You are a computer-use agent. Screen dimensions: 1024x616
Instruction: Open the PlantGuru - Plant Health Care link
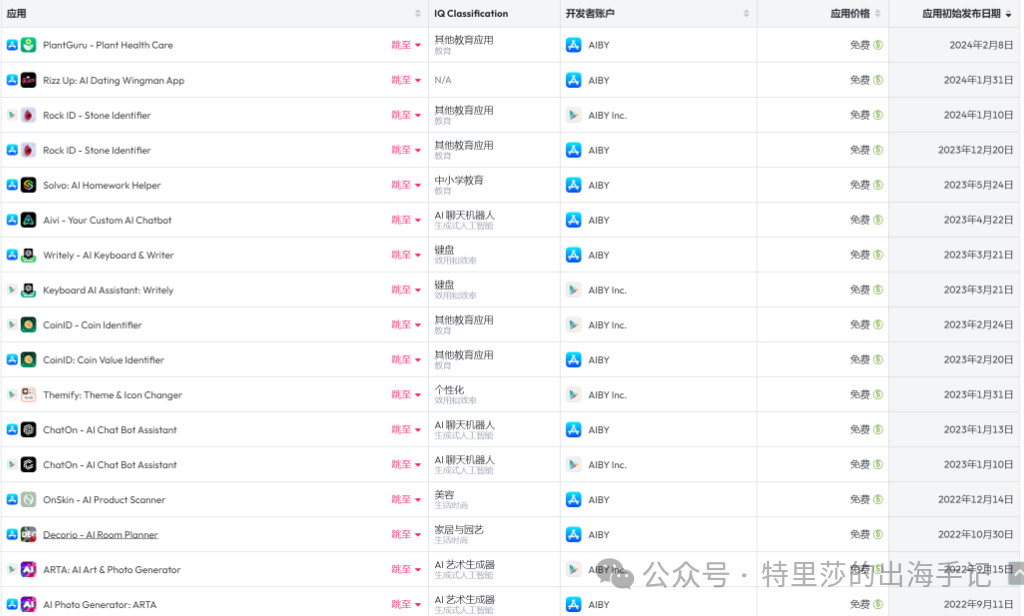pos(108,45)
